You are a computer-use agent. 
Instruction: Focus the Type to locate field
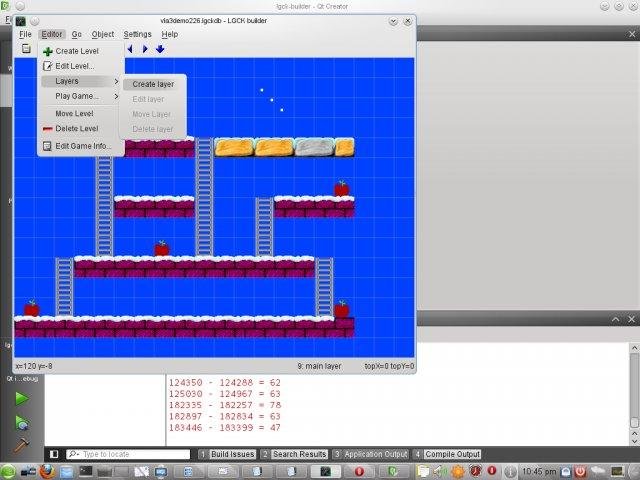(x=128, y=454)
